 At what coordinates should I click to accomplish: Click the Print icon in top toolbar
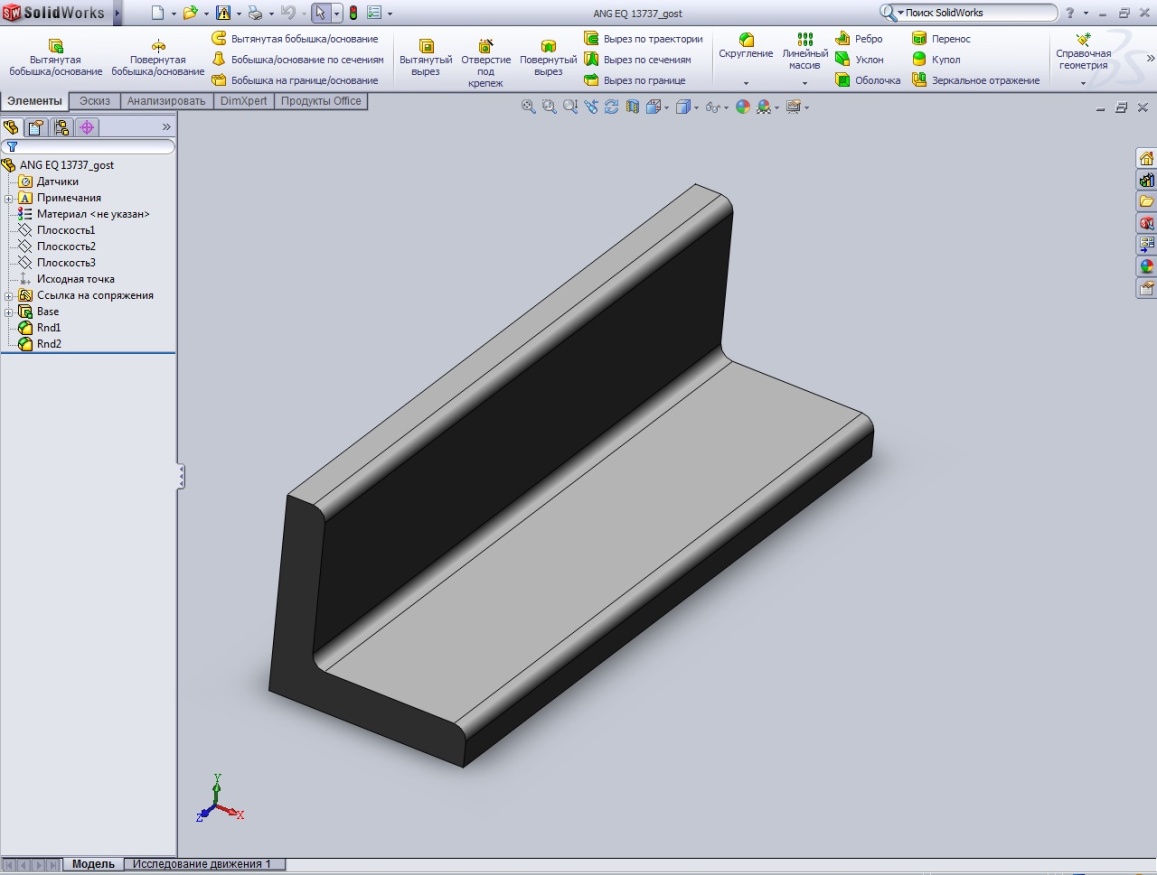[x=255, y=13]
